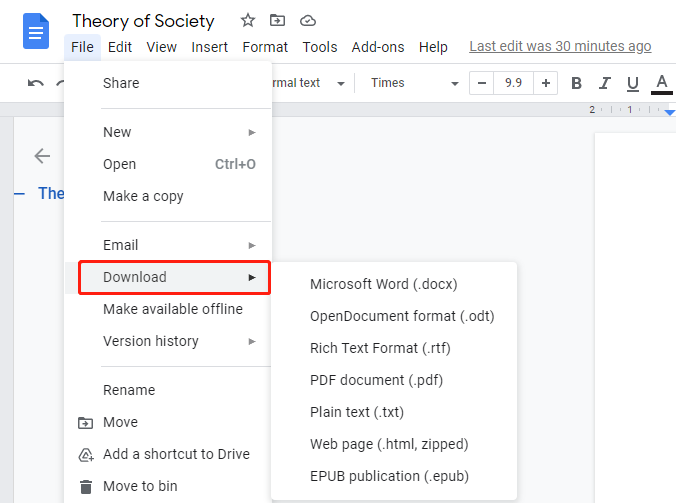The image size is (676, 503).
Task: Click the ruler indent marker
Action: pyautogui.click(x=670, y=112)
